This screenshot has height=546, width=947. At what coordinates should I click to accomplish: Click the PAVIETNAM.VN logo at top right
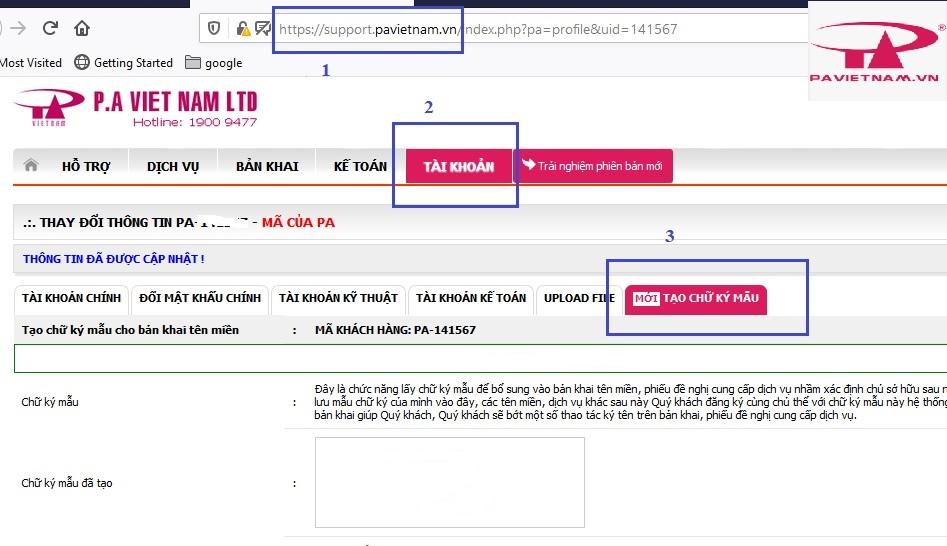pyautogui.click(x=875, y=52)
